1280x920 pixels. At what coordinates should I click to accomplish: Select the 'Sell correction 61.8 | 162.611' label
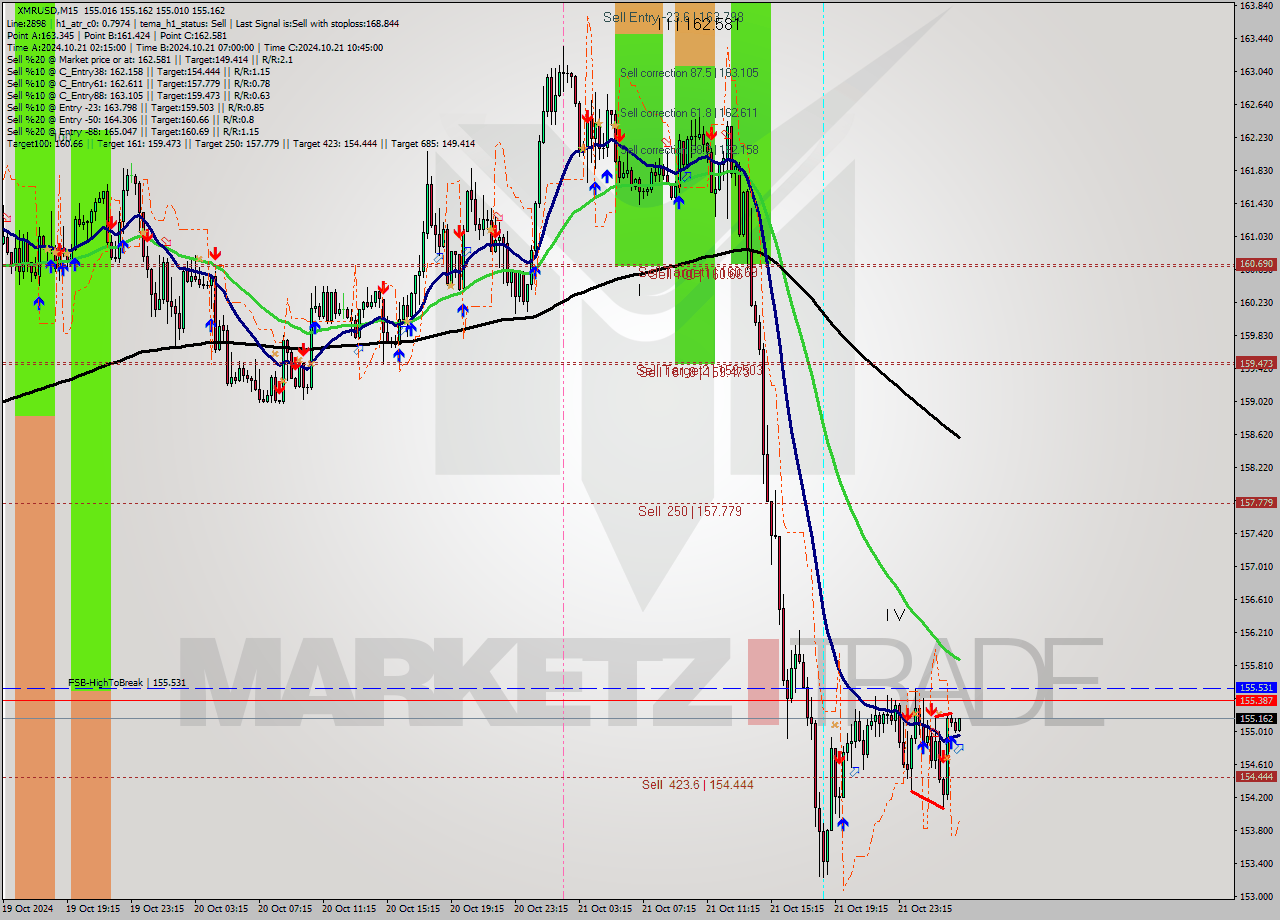(689, 113)
